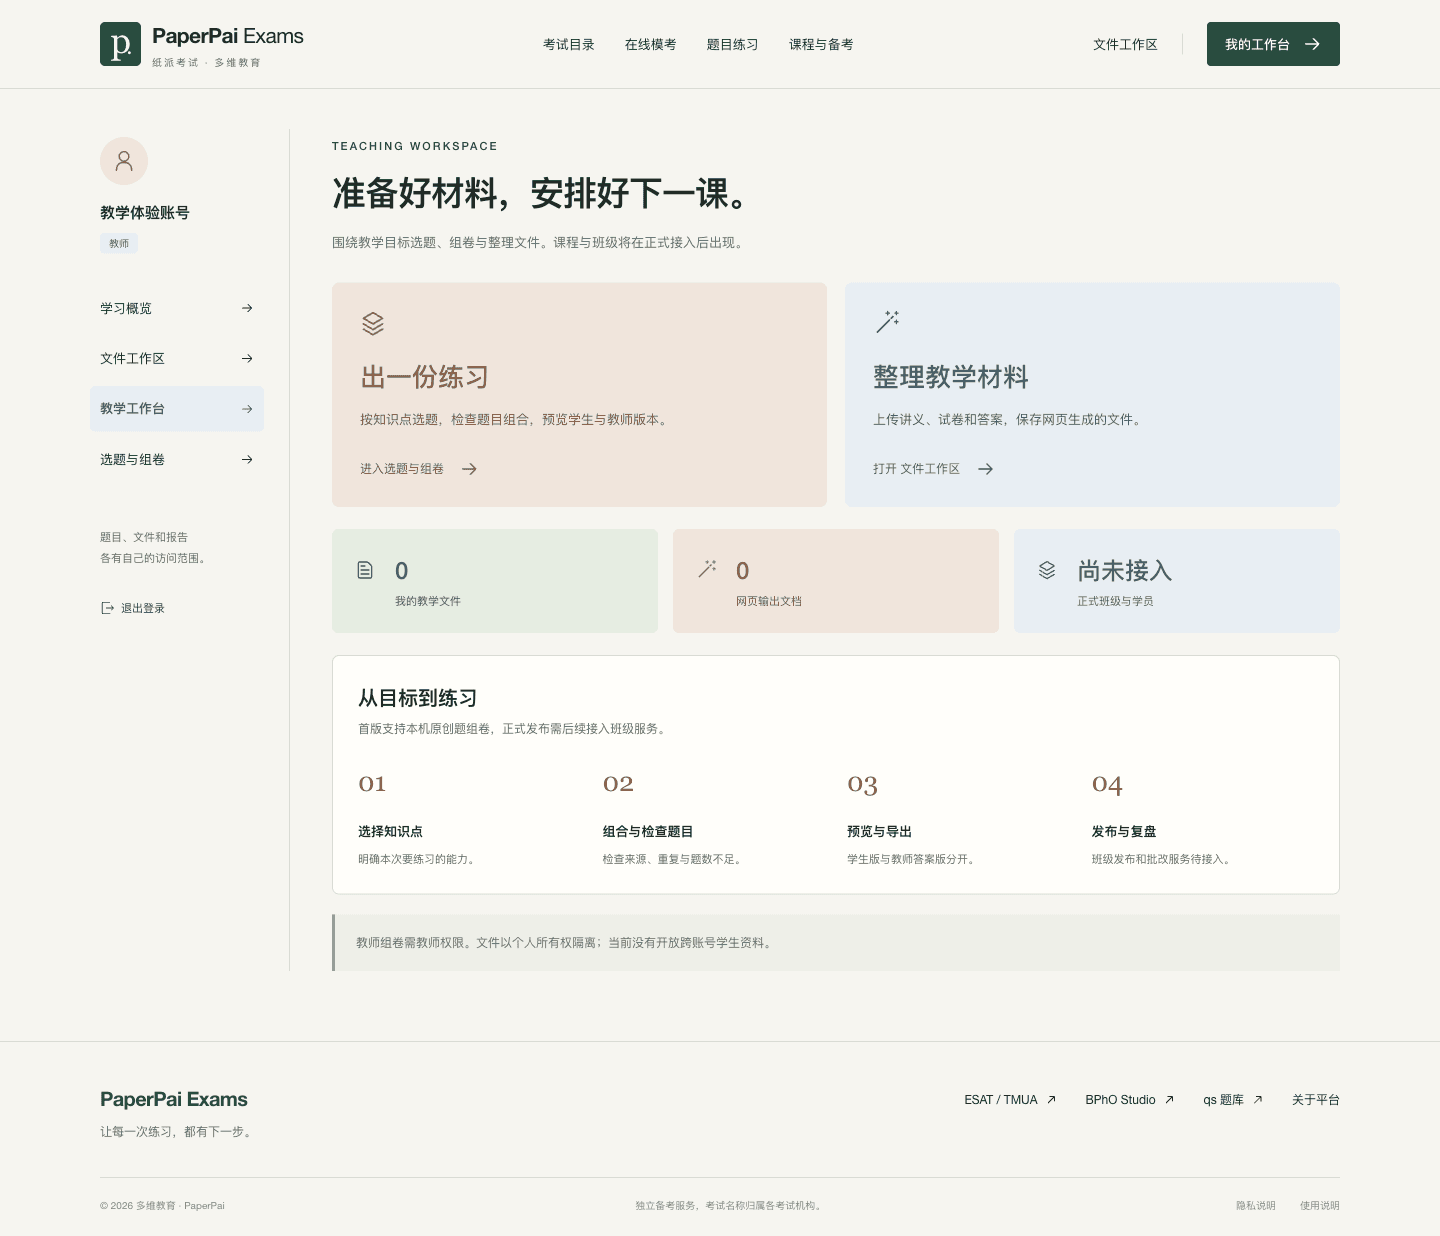This screenshot has width=1440, height=1236.
Task: Click the 网页输出文档 stat label
Action: pyautogui.click(x=769, y=601)
